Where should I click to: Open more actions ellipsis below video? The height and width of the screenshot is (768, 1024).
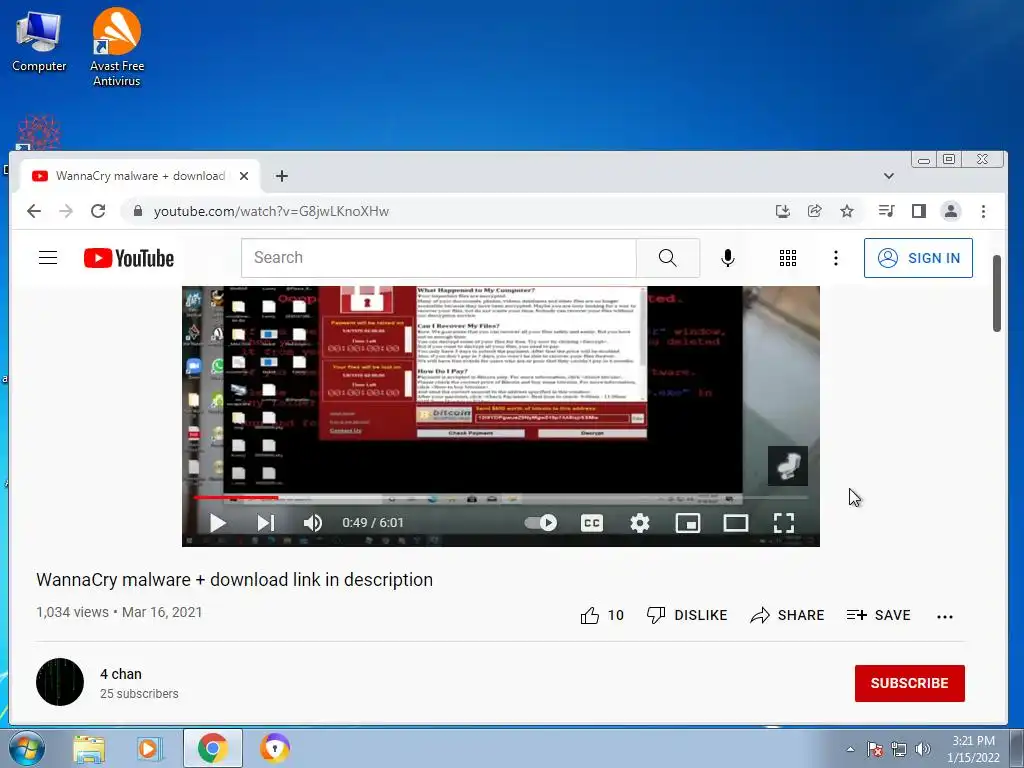point(944,616)
